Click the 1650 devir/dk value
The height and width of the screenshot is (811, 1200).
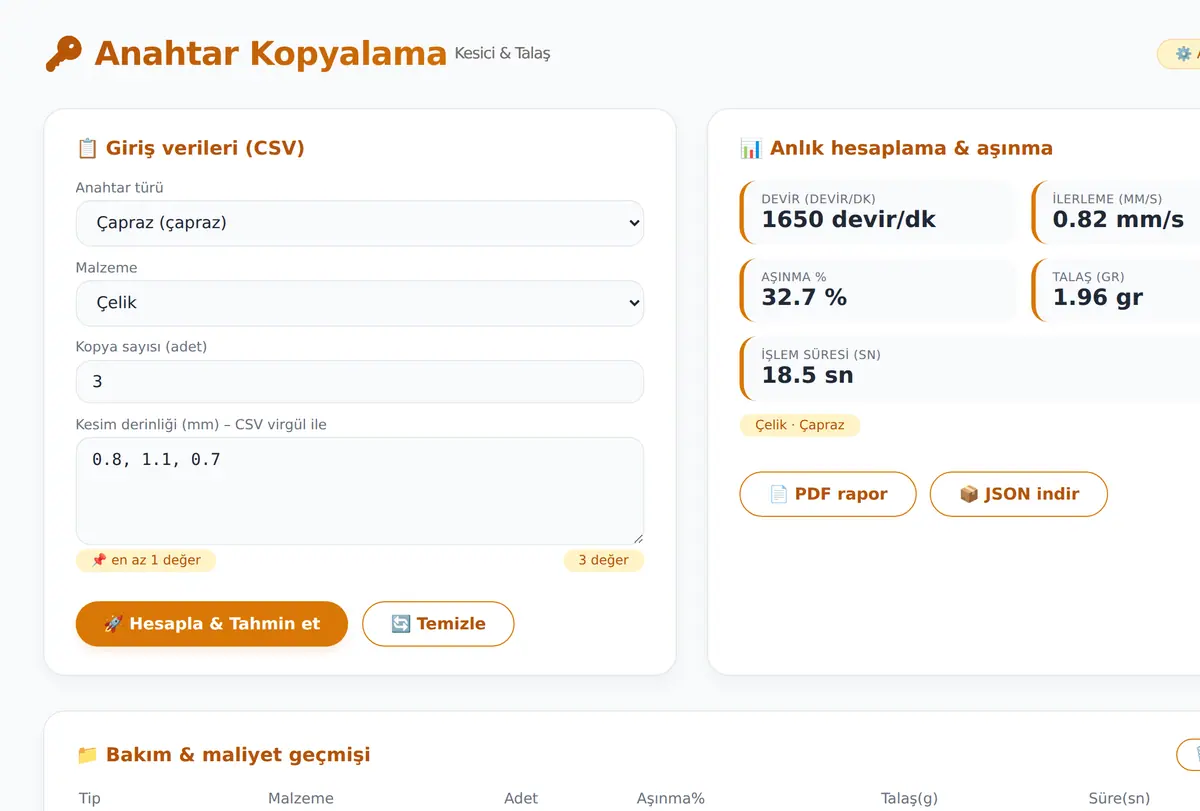click(849, 220)
